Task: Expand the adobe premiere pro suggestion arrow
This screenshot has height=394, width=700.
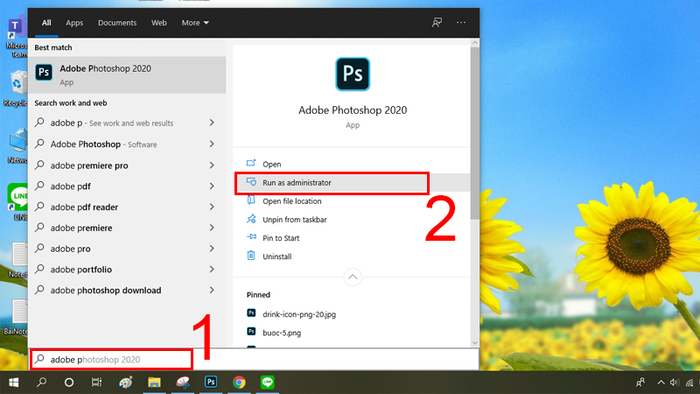Action: (x=212, y=165)
